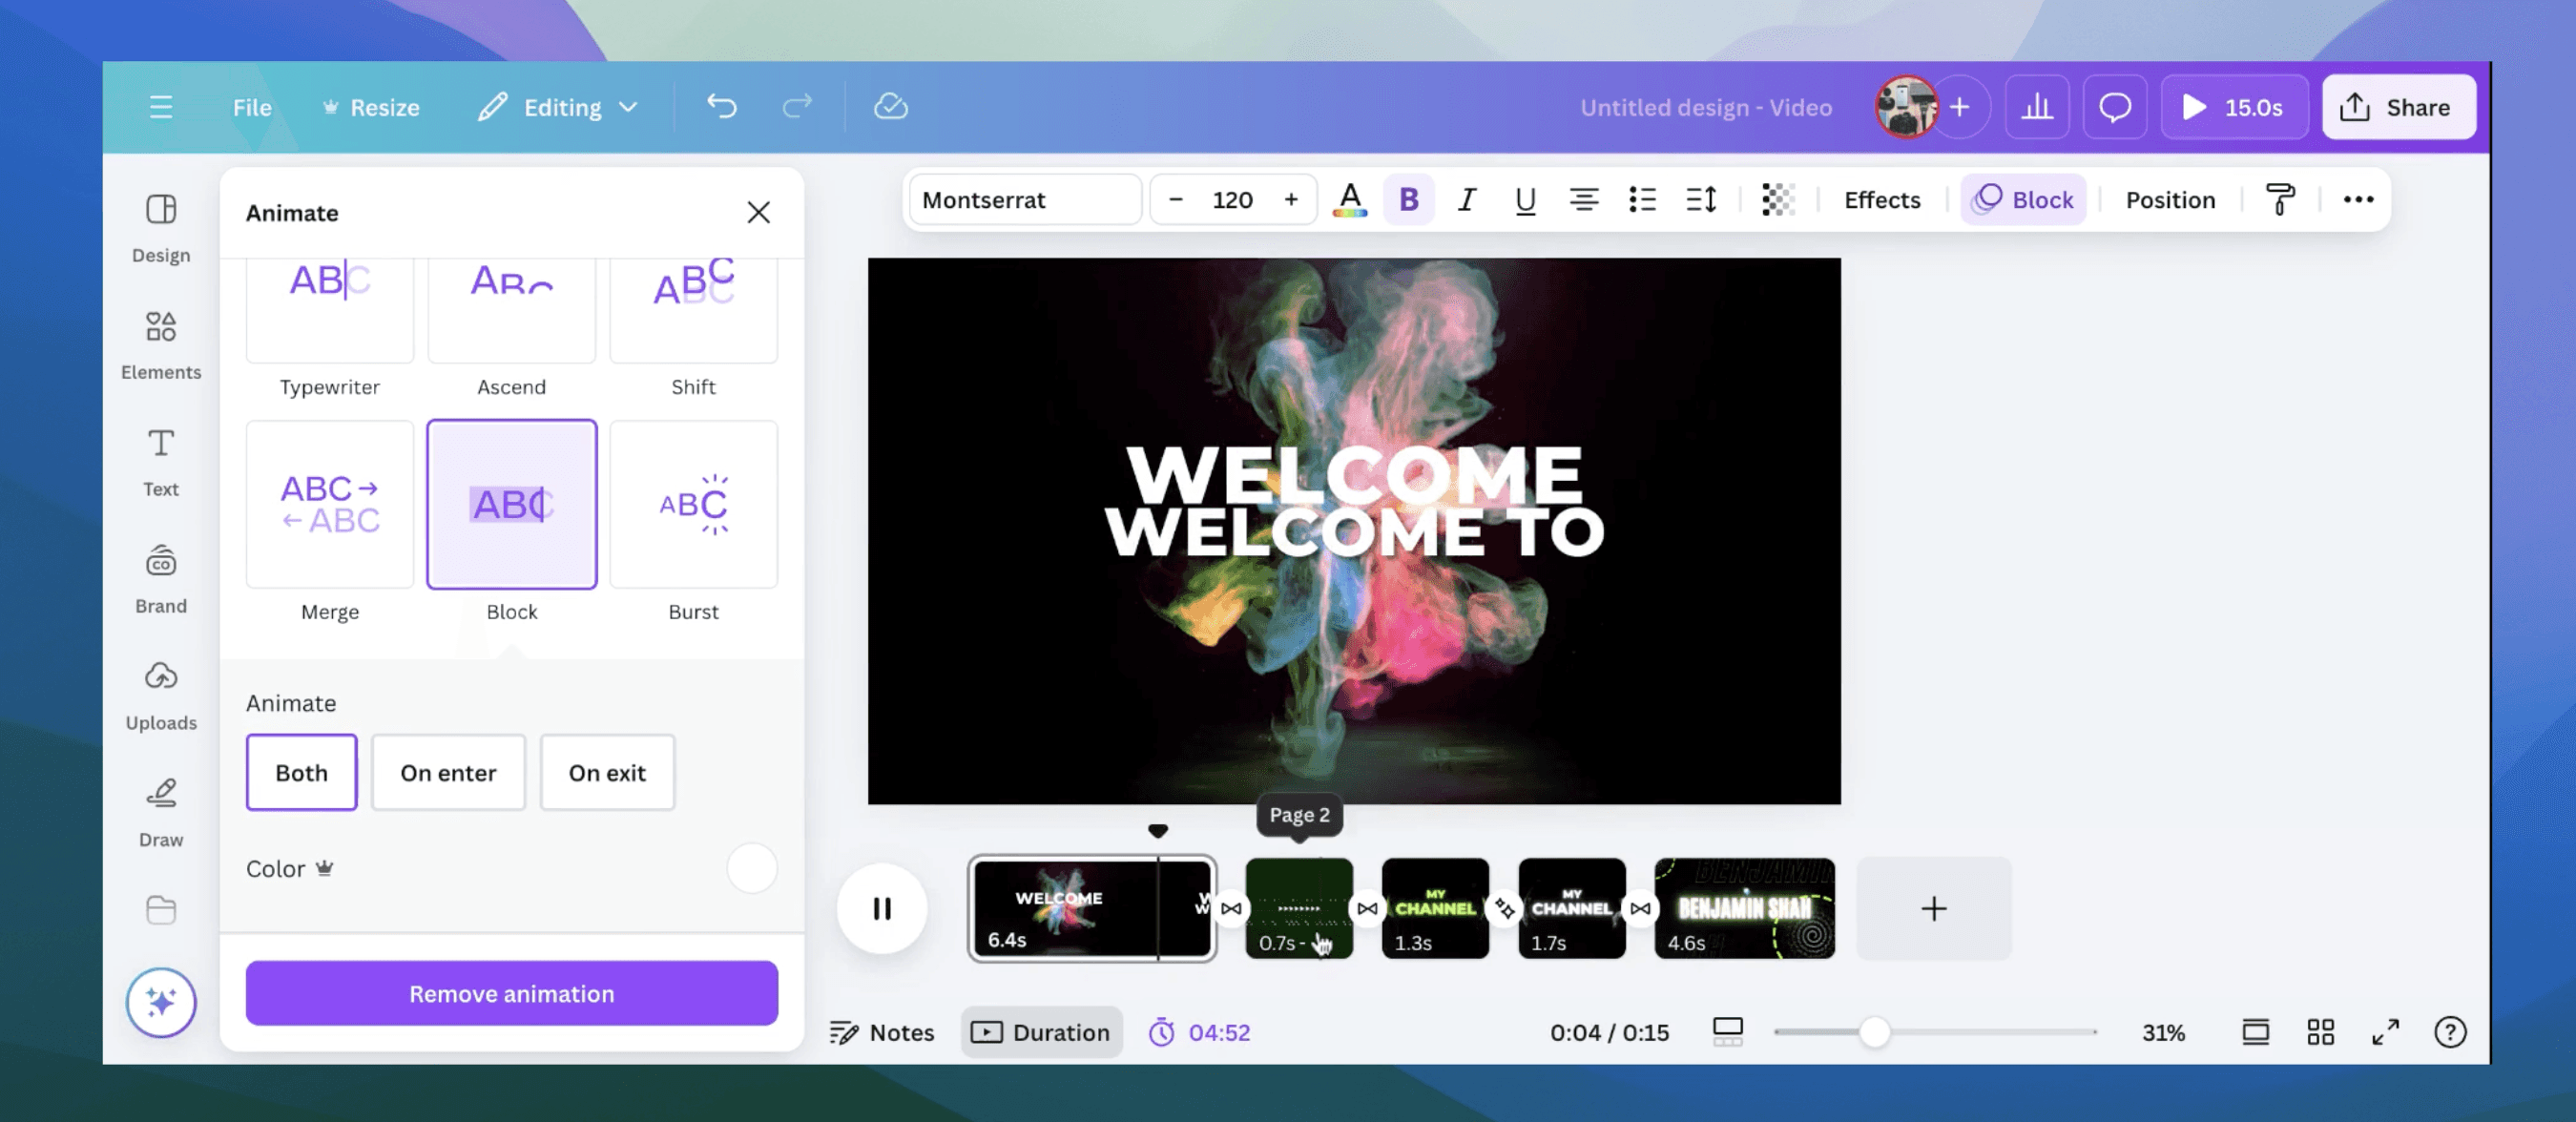
Task: Add collaborator with plus icon
Action: click(1960, 107)
